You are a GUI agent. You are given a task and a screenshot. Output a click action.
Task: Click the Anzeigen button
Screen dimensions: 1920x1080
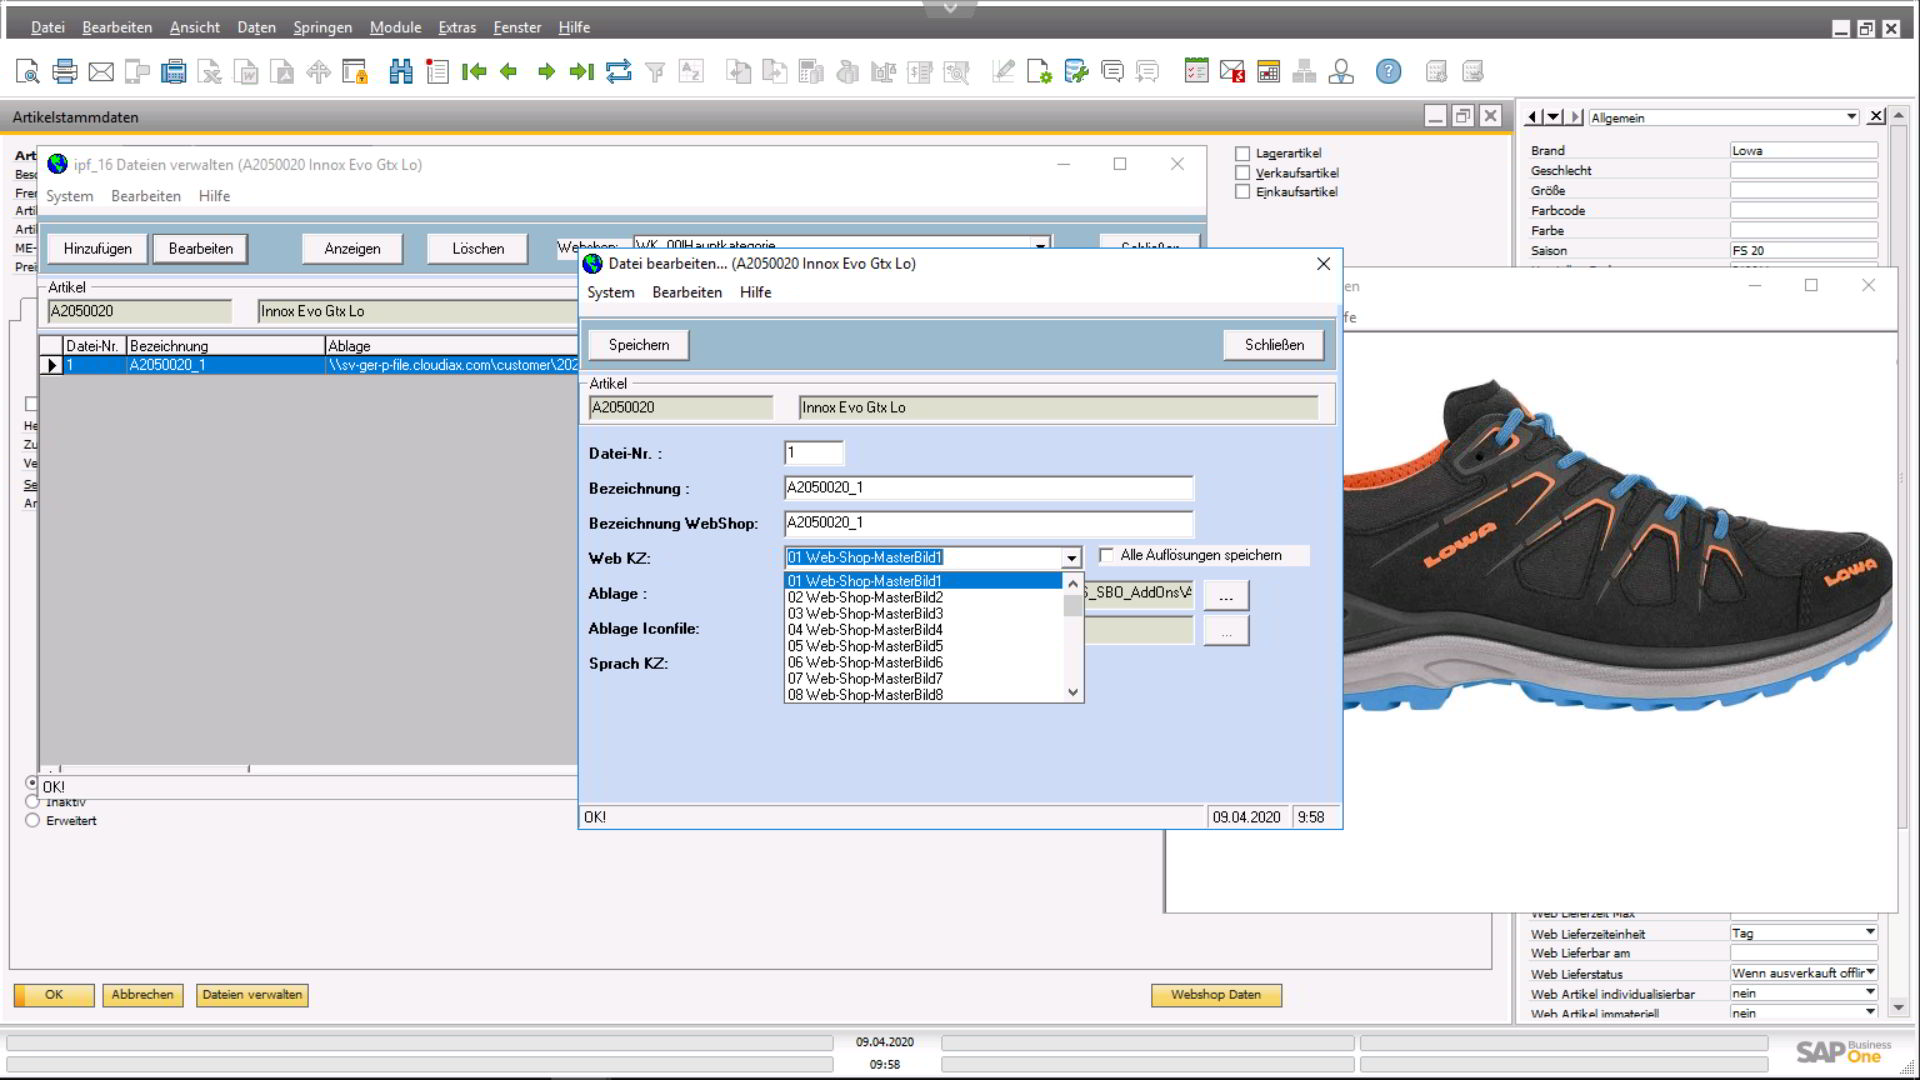pyautogui.click(x=352, y=249)
